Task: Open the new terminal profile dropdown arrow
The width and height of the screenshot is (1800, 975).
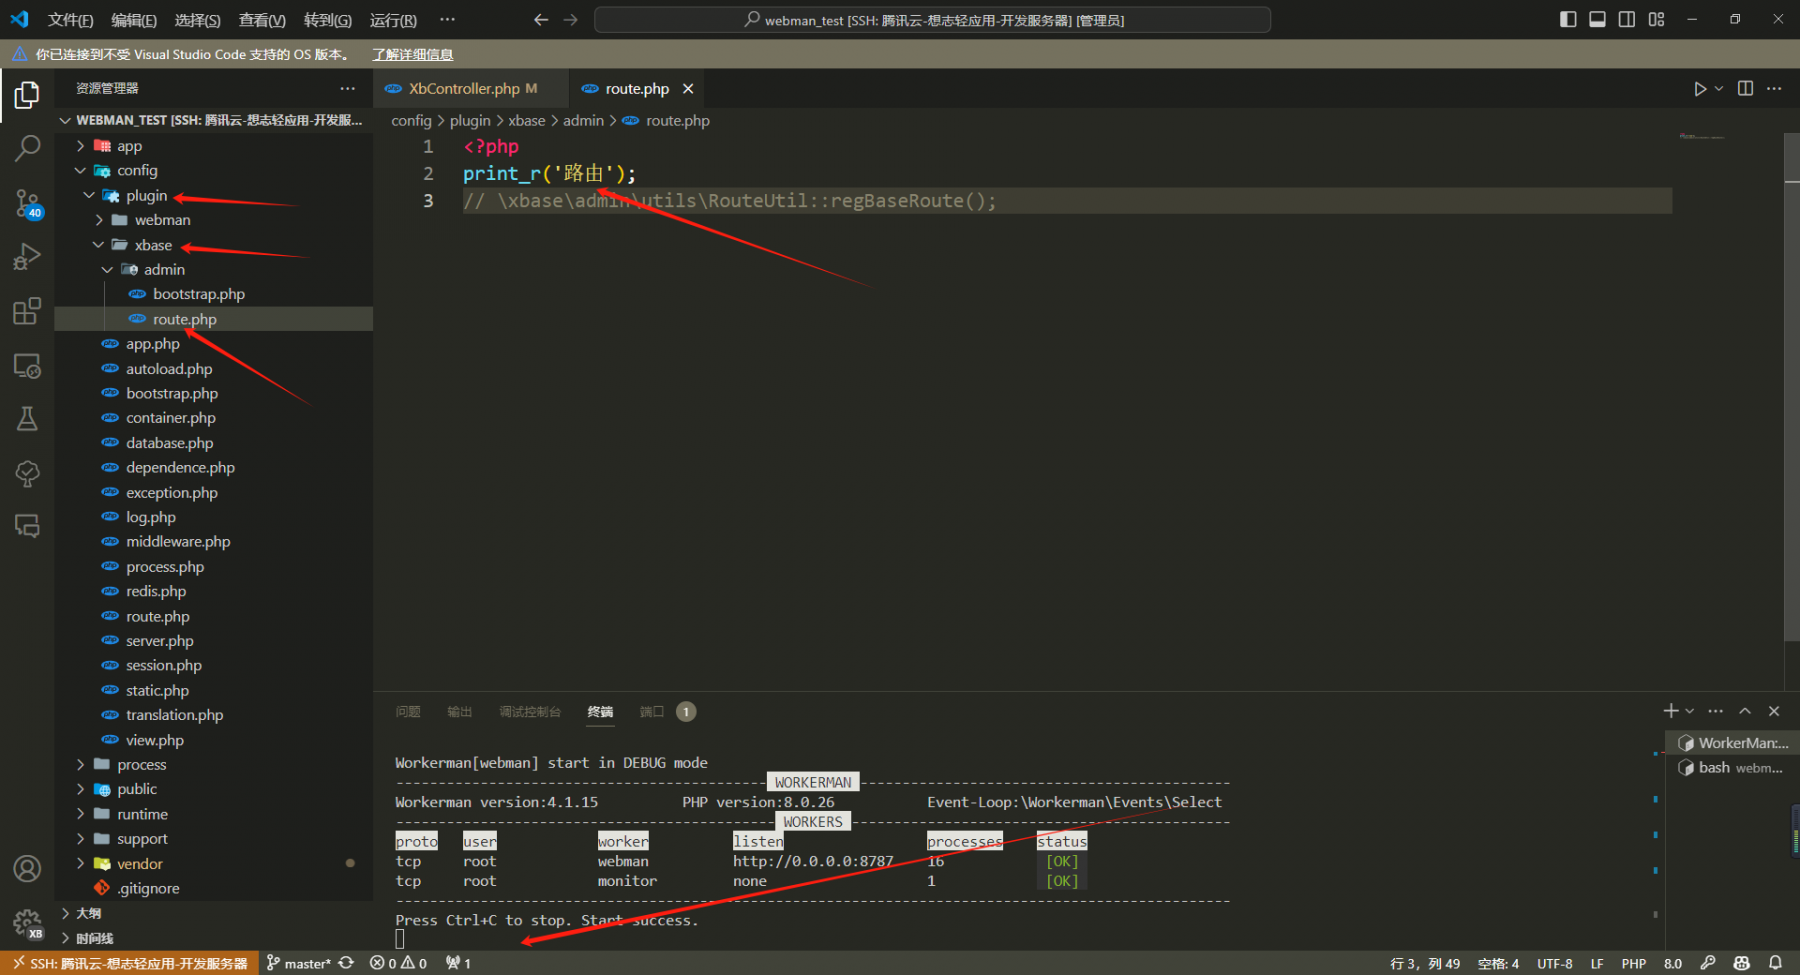Action: (1690, 711)
